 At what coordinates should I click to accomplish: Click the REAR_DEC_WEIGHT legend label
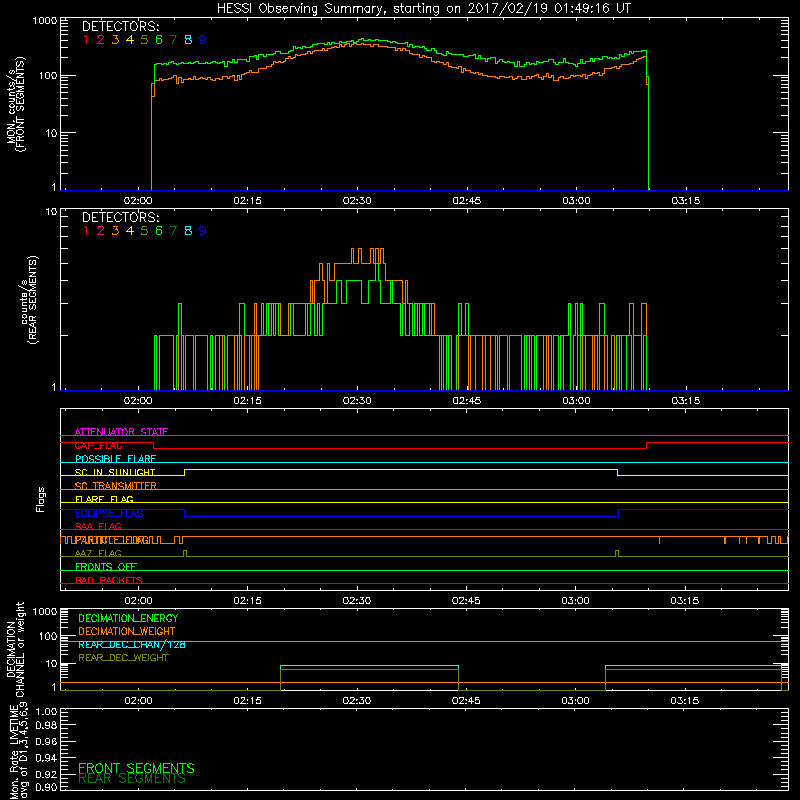click(123, 658)
